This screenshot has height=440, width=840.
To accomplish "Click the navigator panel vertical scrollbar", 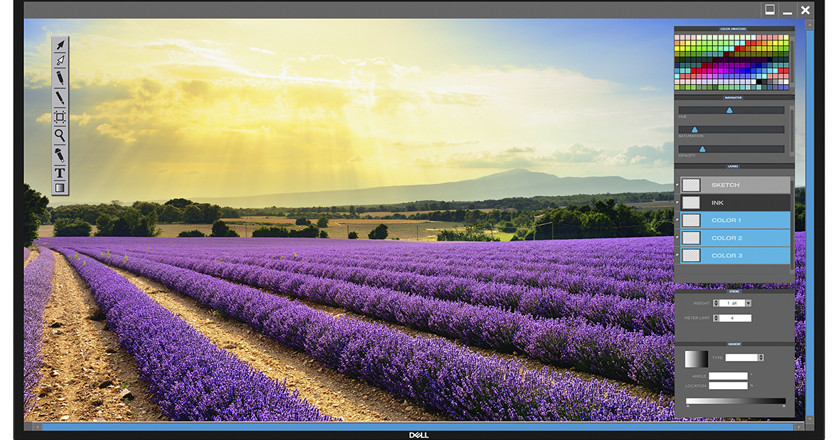I will click(x=792, y=131).
